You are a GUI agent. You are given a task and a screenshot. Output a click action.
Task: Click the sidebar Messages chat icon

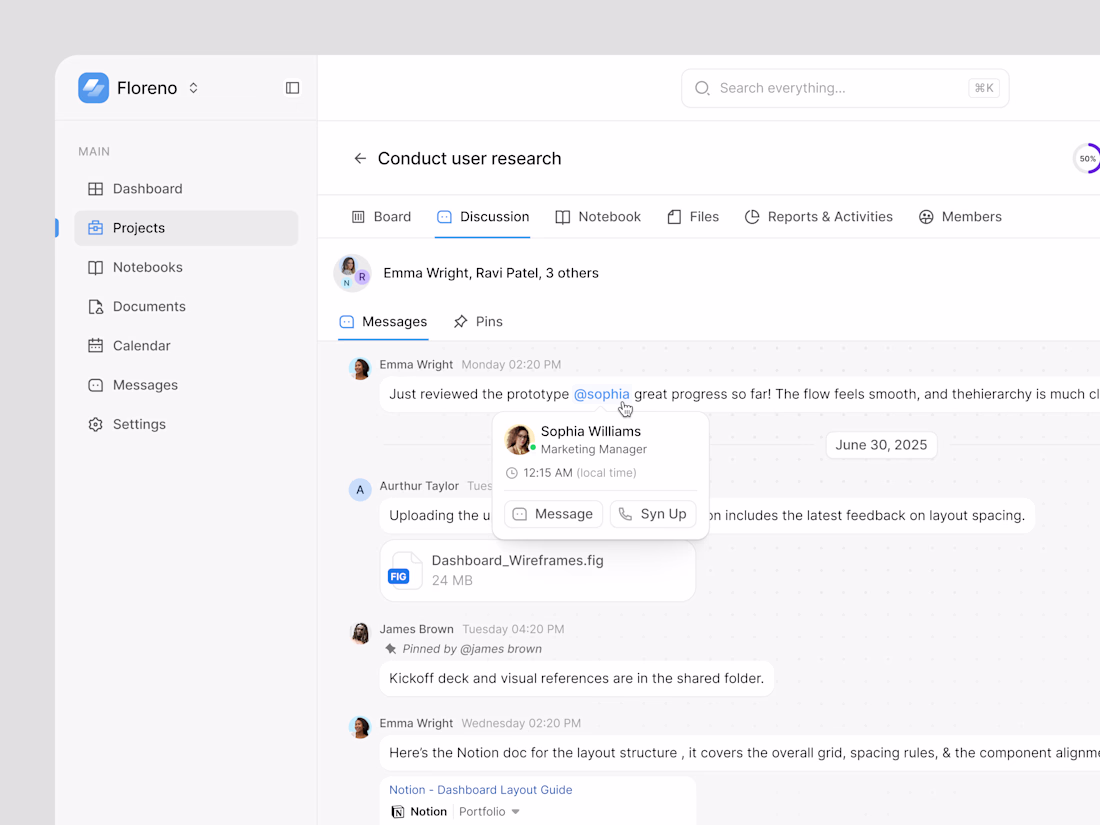pos(95,385)
